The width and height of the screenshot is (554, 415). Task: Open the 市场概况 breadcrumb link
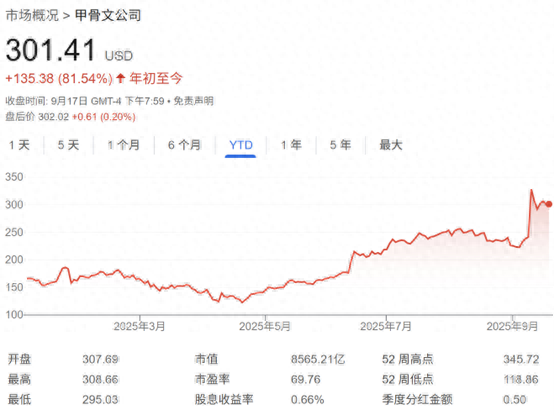pyautogui.click(x=32, y=15)
